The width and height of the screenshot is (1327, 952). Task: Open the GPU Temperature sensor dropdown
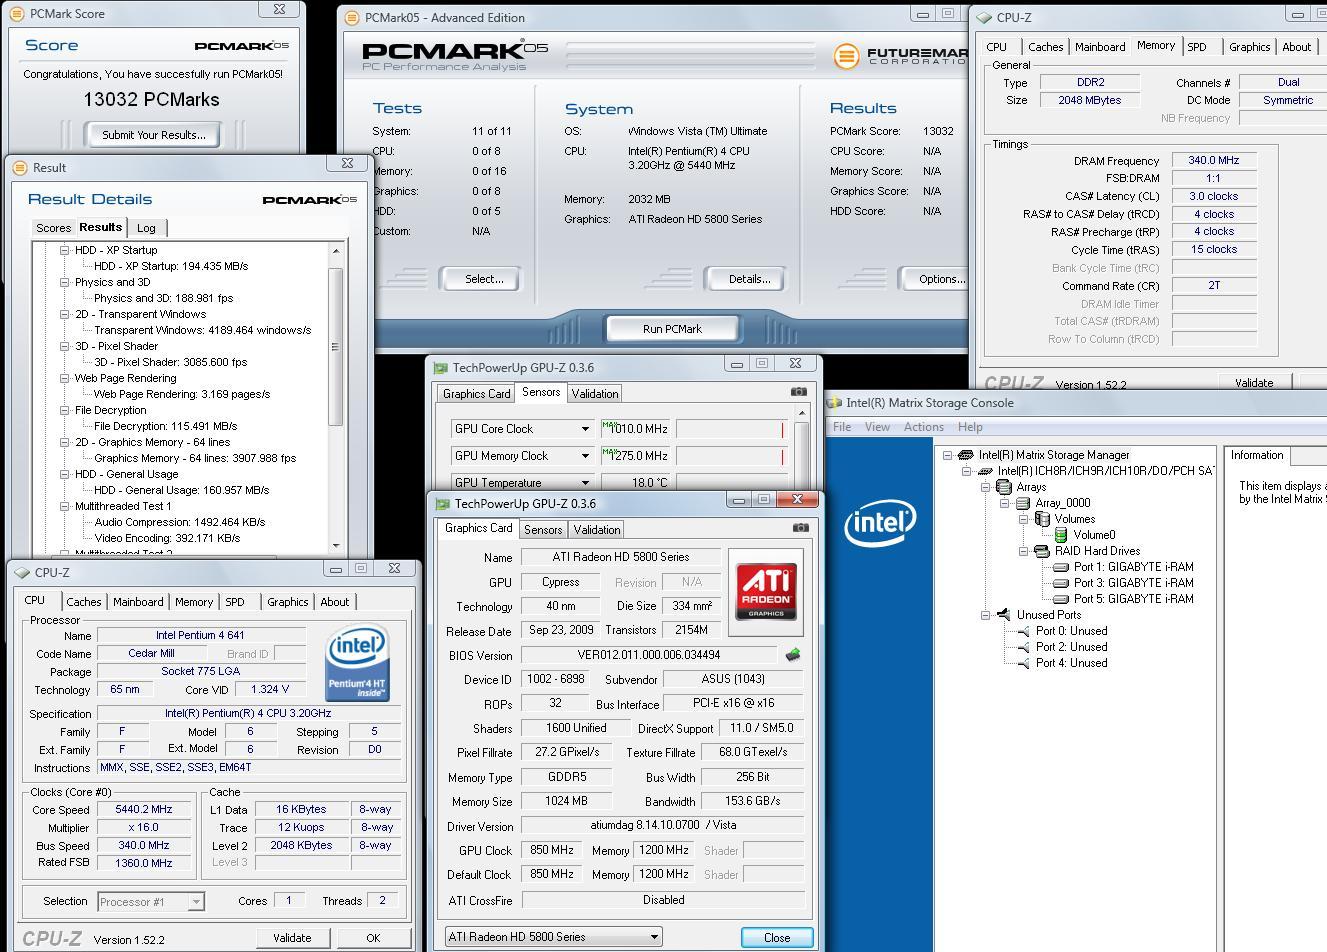(585, 482)
